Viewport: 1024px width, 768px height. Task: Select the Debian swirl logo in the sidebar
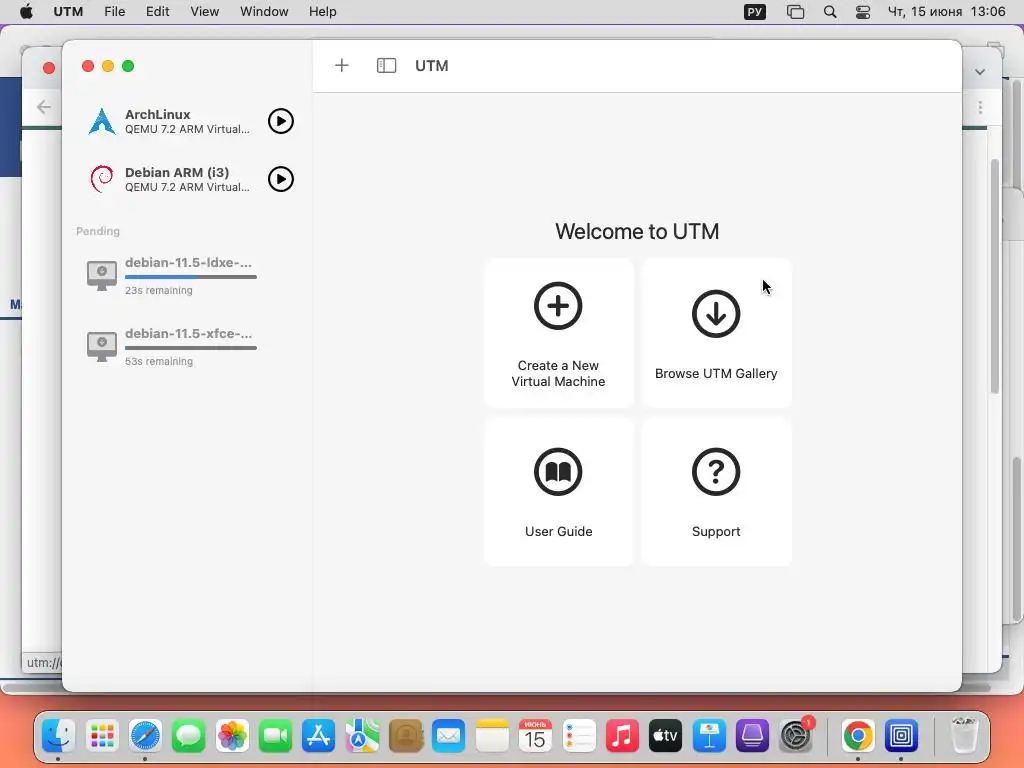(102, 179)
